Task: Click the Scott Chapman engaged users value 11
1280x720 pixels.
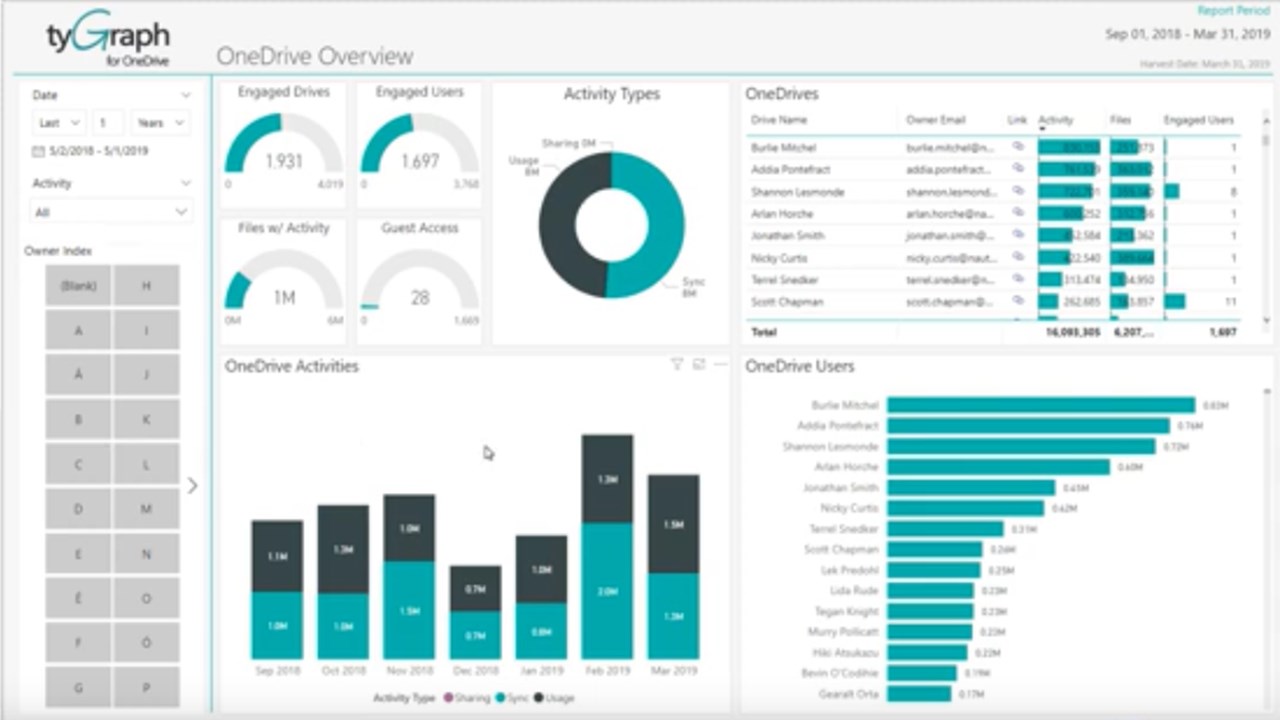Action: 1231,301
